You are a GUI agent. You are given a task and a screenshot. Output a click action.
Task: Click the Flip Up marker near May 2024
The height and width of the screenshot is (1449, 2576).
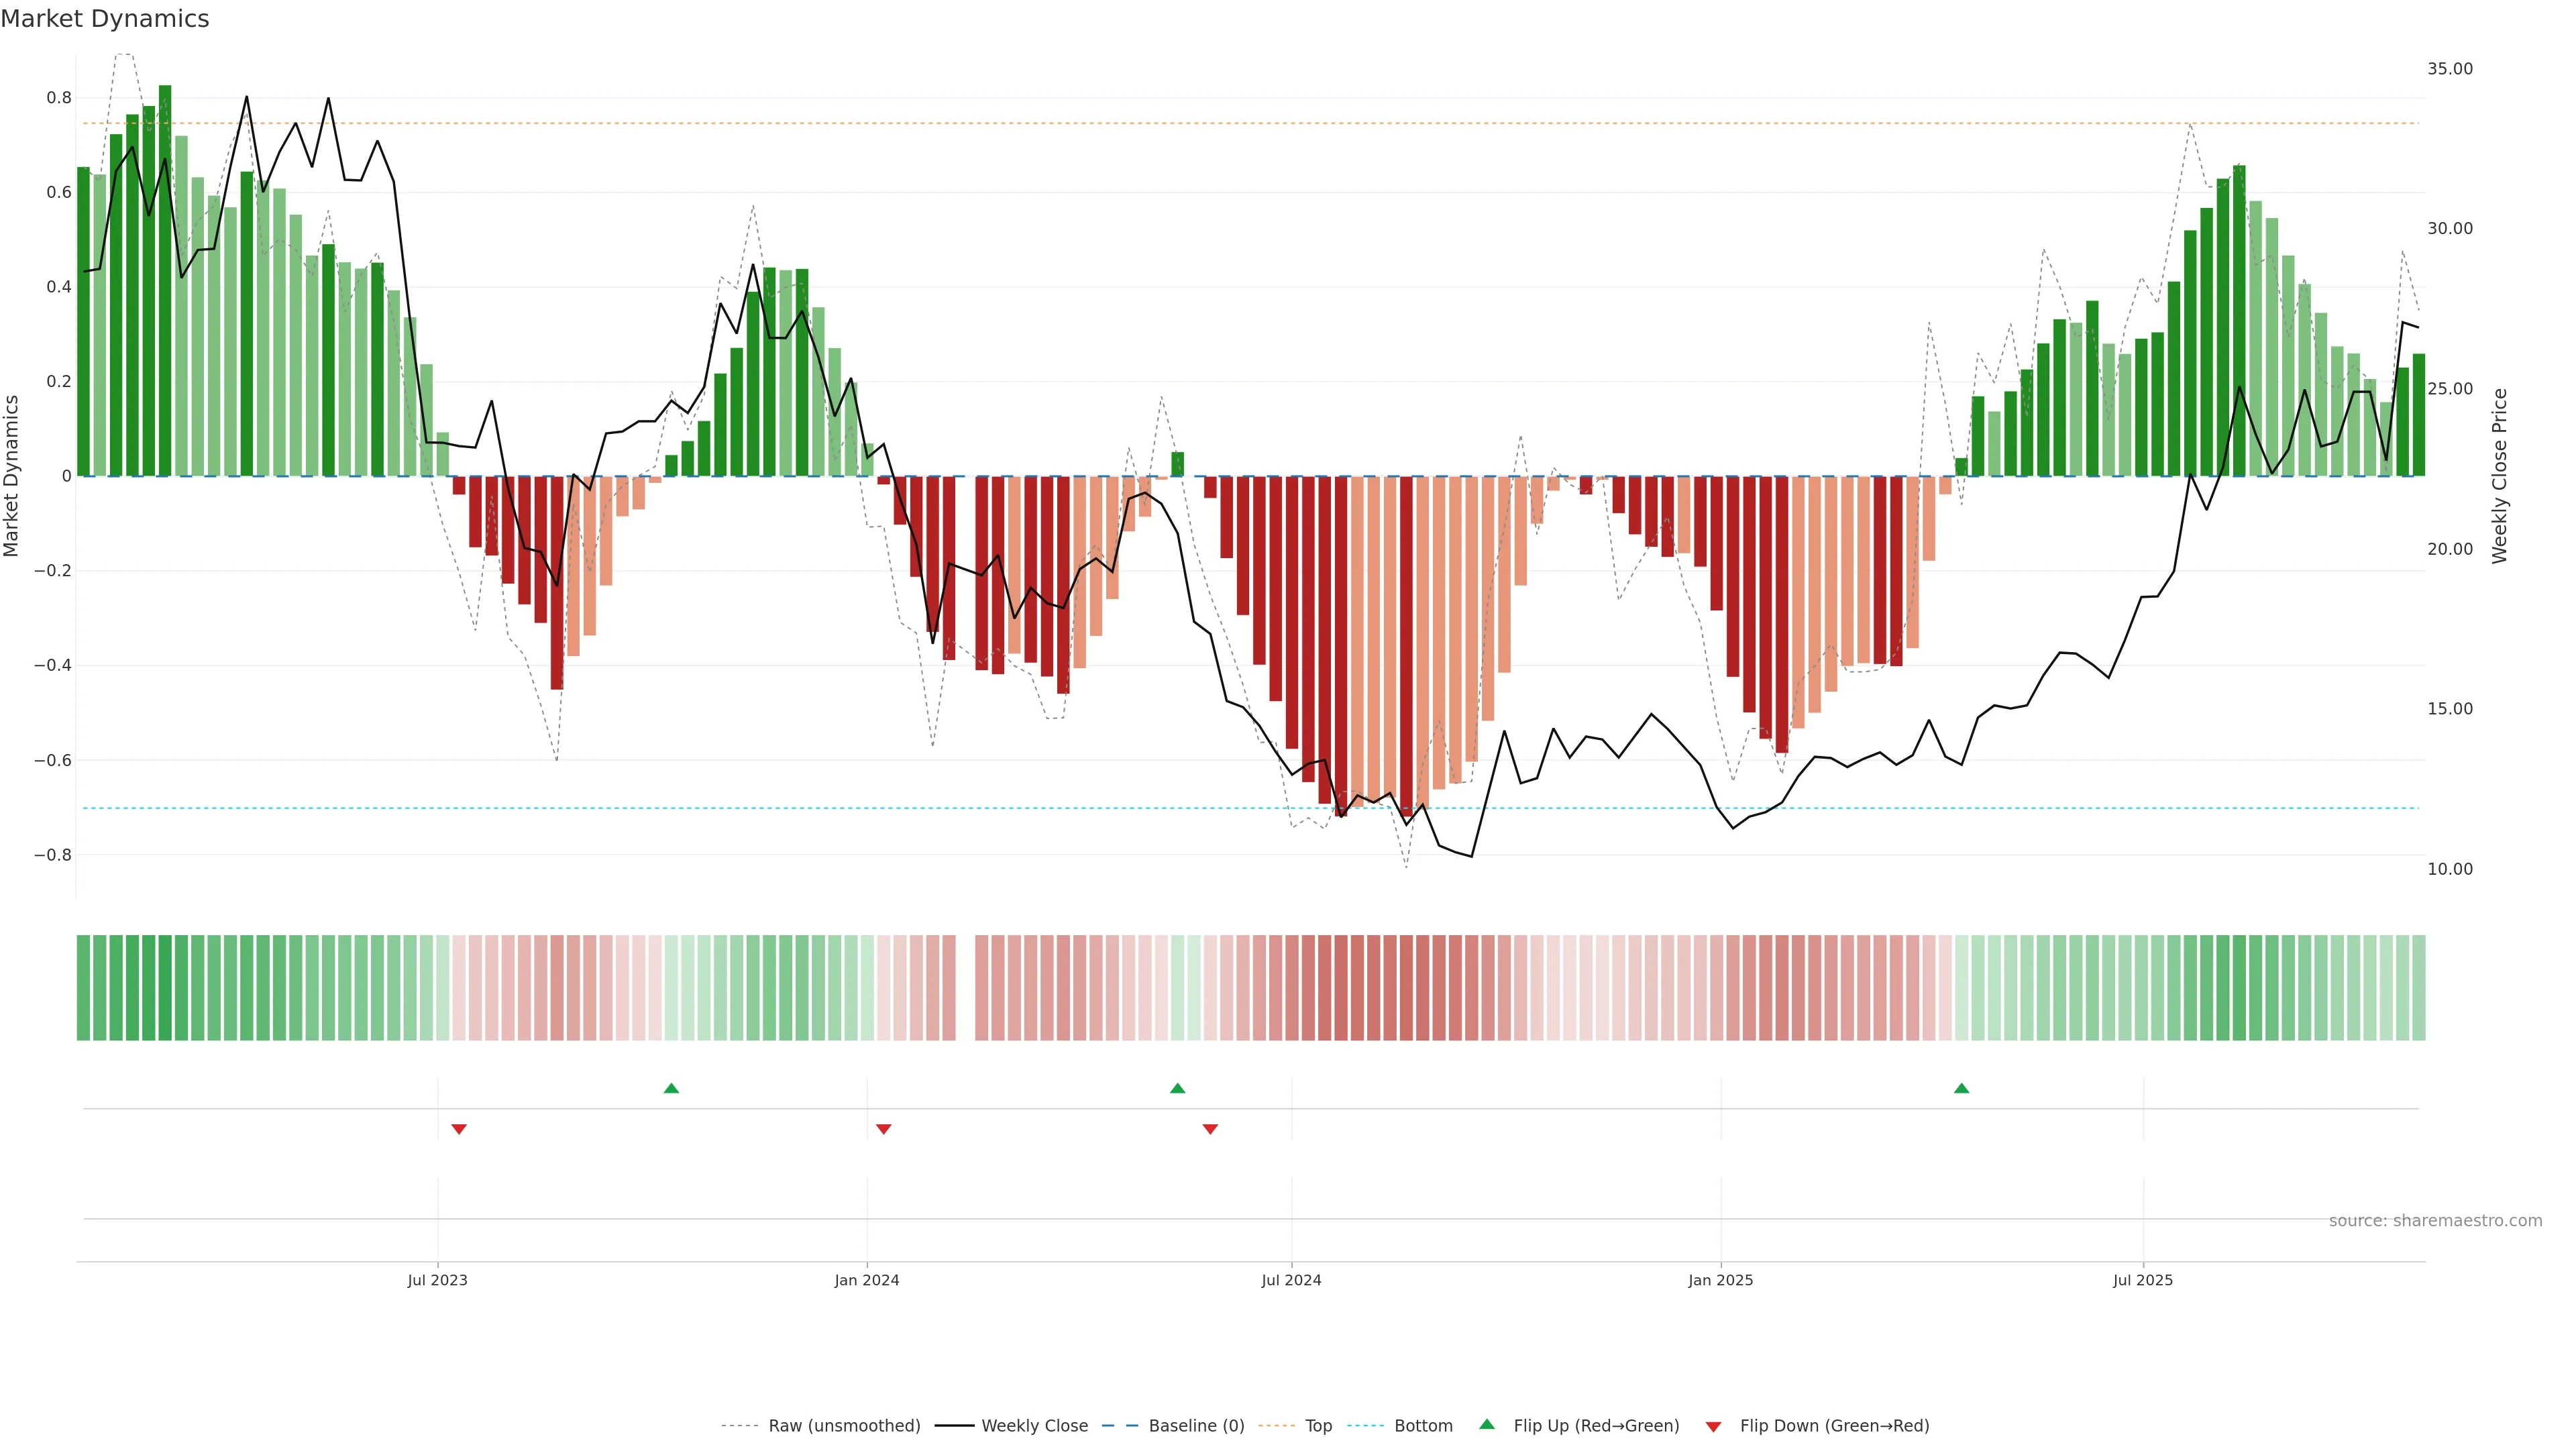click(1177, 1088)
